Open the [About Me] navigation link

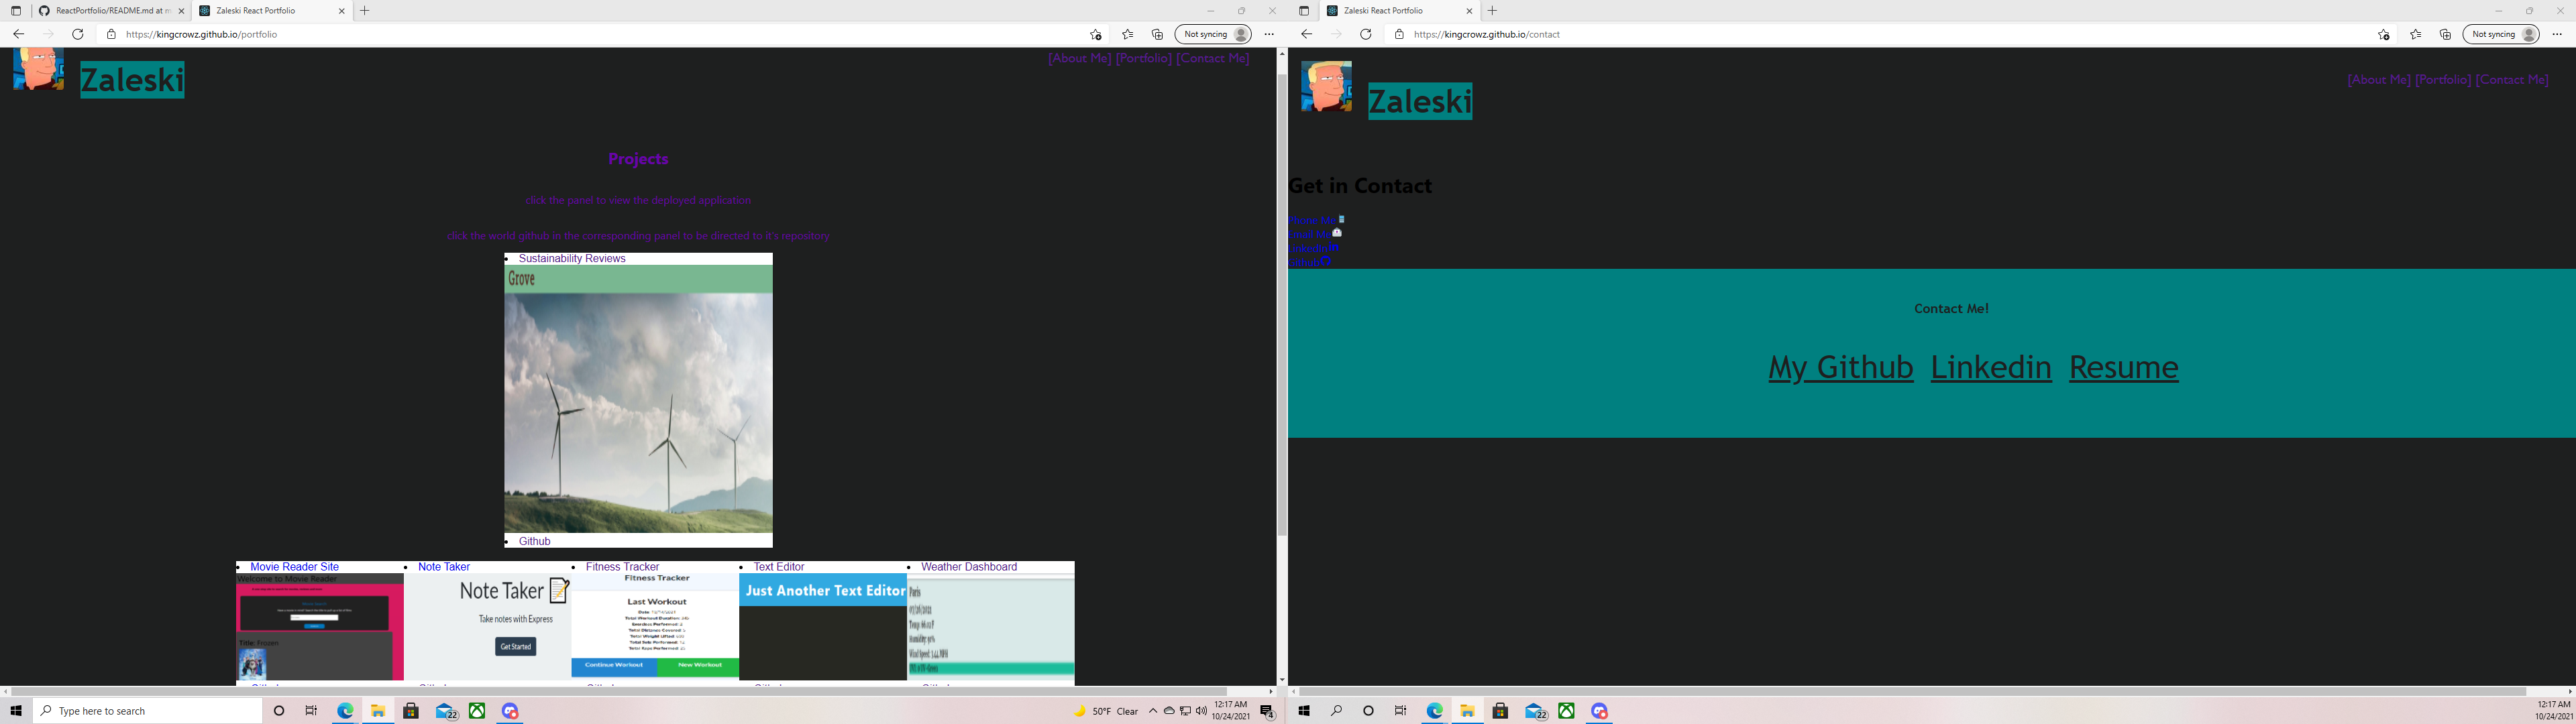pyautogui.click(x=1079, y=58)
